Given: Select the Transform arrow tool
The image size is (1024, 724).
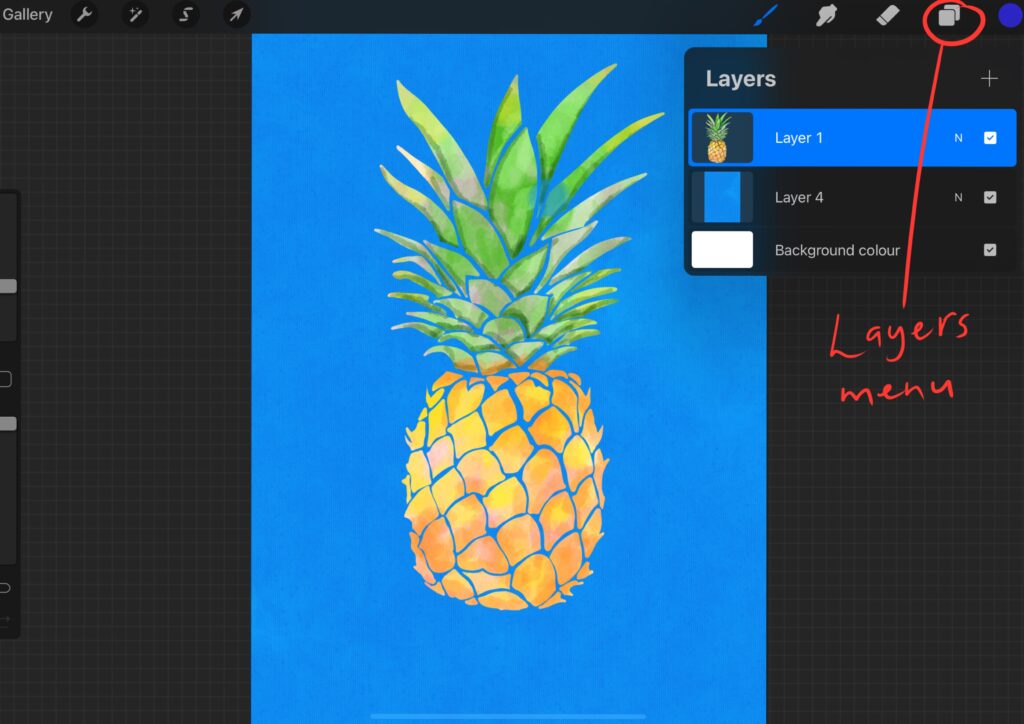Looking at the screenshot, I should pyautogui.click(x=236, y=15).
